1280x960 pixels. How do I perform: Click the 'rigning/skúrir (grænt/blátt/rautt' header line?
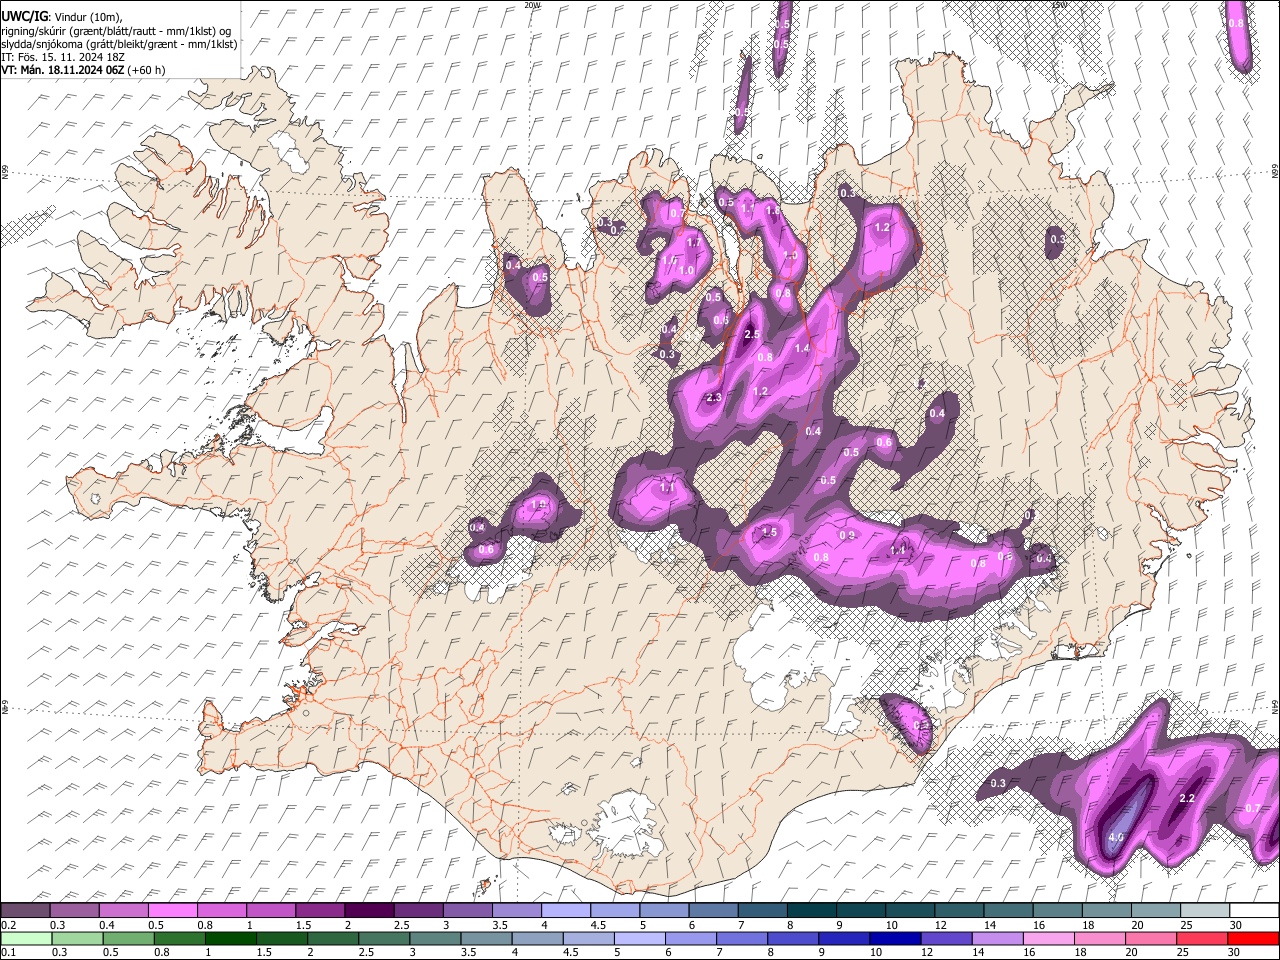(x=116, y=30)
